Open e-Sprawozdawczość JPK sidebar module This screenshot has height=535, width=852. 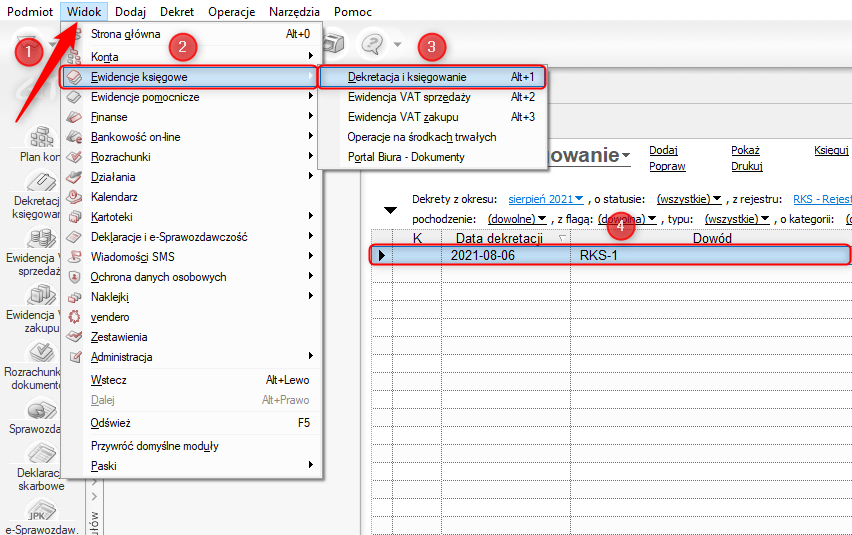(x=42, y=517)
